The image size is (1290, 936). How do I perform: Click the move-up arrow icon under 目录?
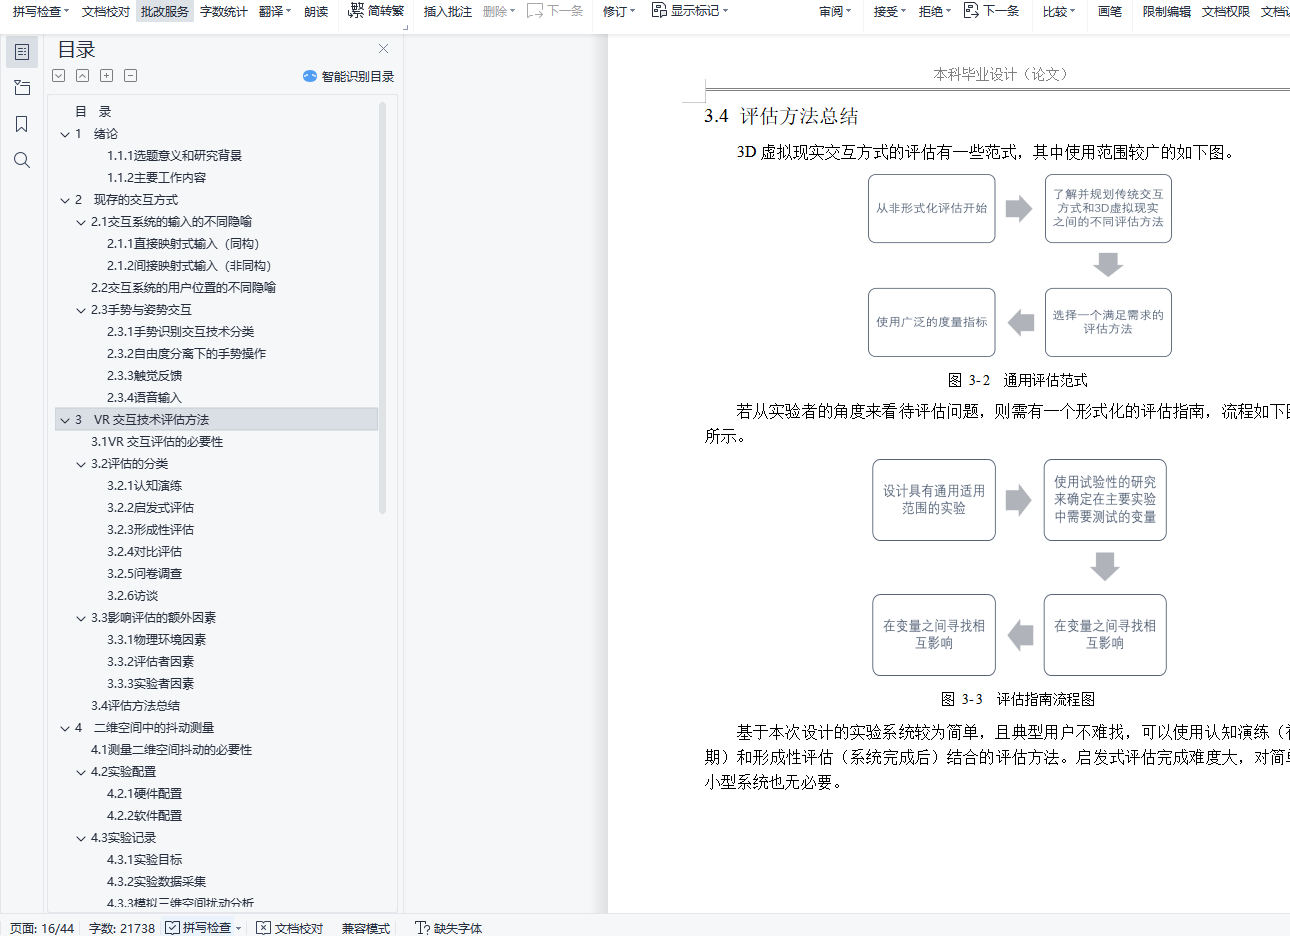pos(83,76)
